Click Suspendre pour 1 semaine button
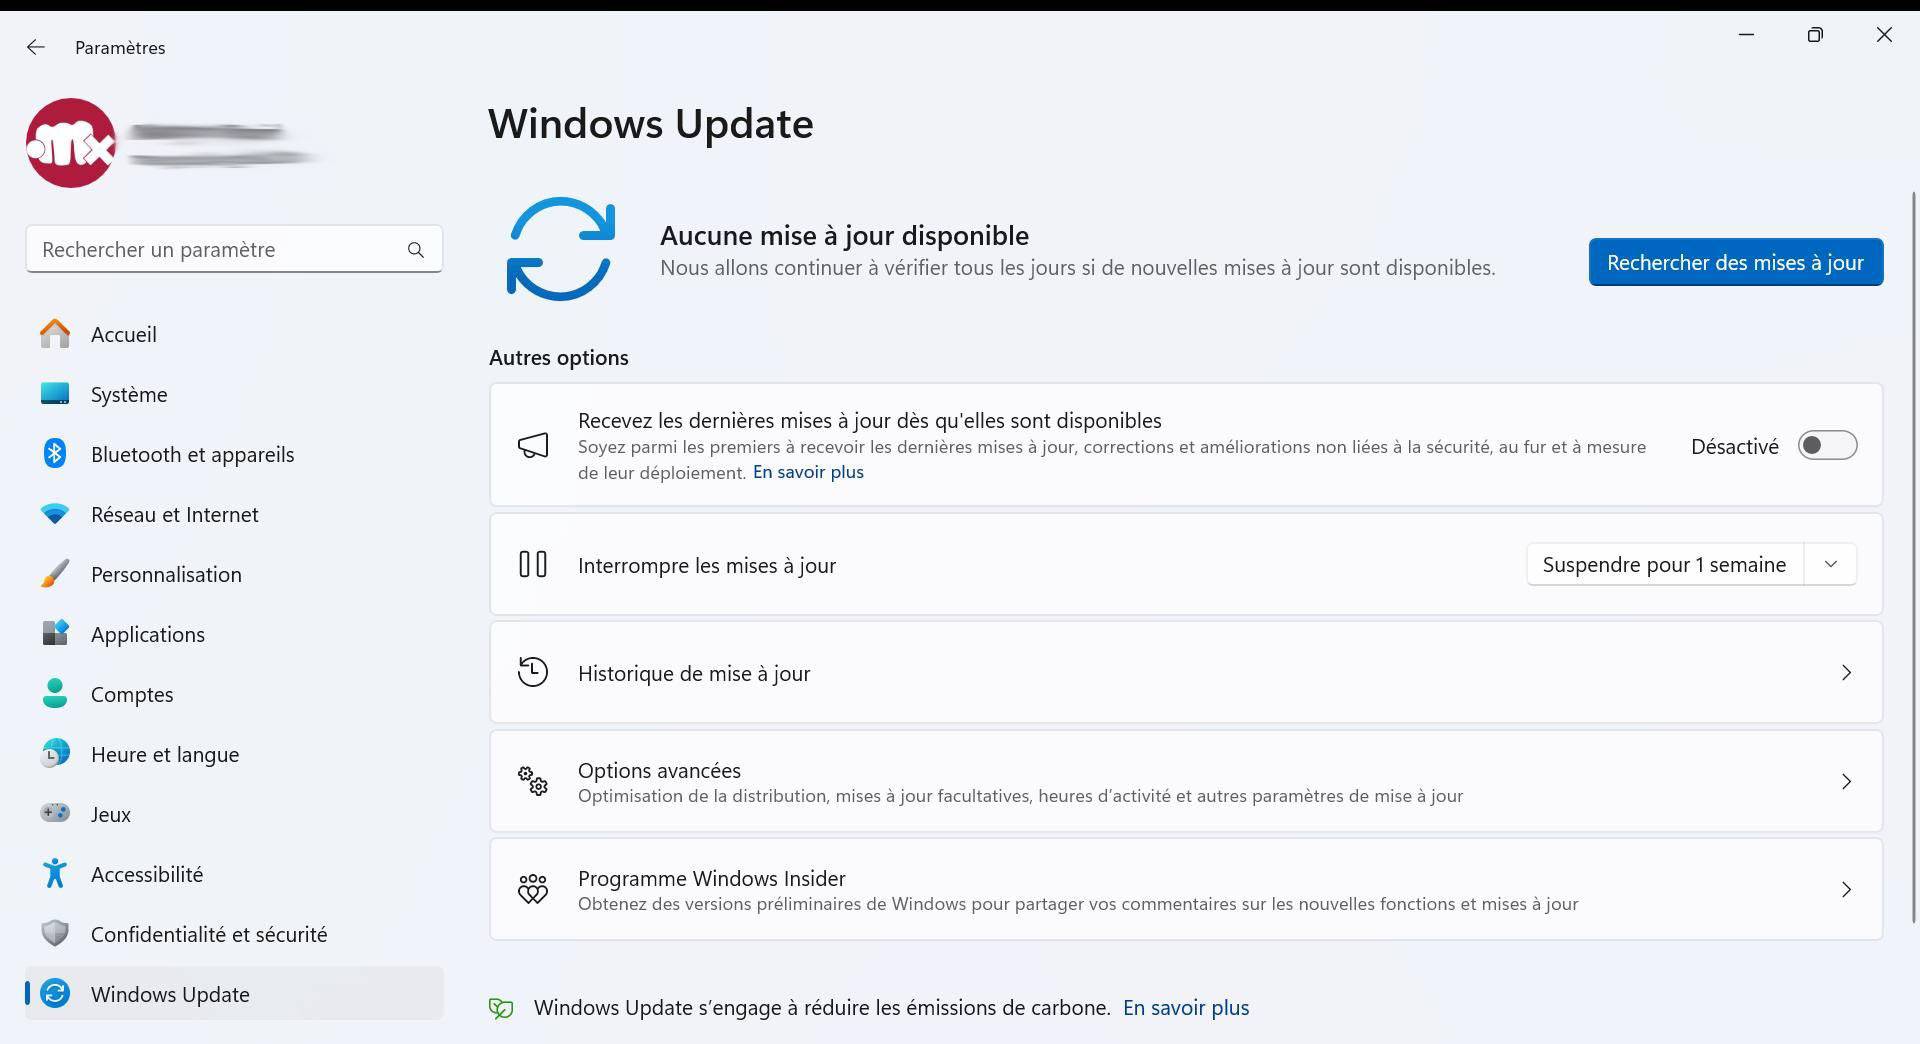Screen dimensions: 1920x1044 [1664, 565]
